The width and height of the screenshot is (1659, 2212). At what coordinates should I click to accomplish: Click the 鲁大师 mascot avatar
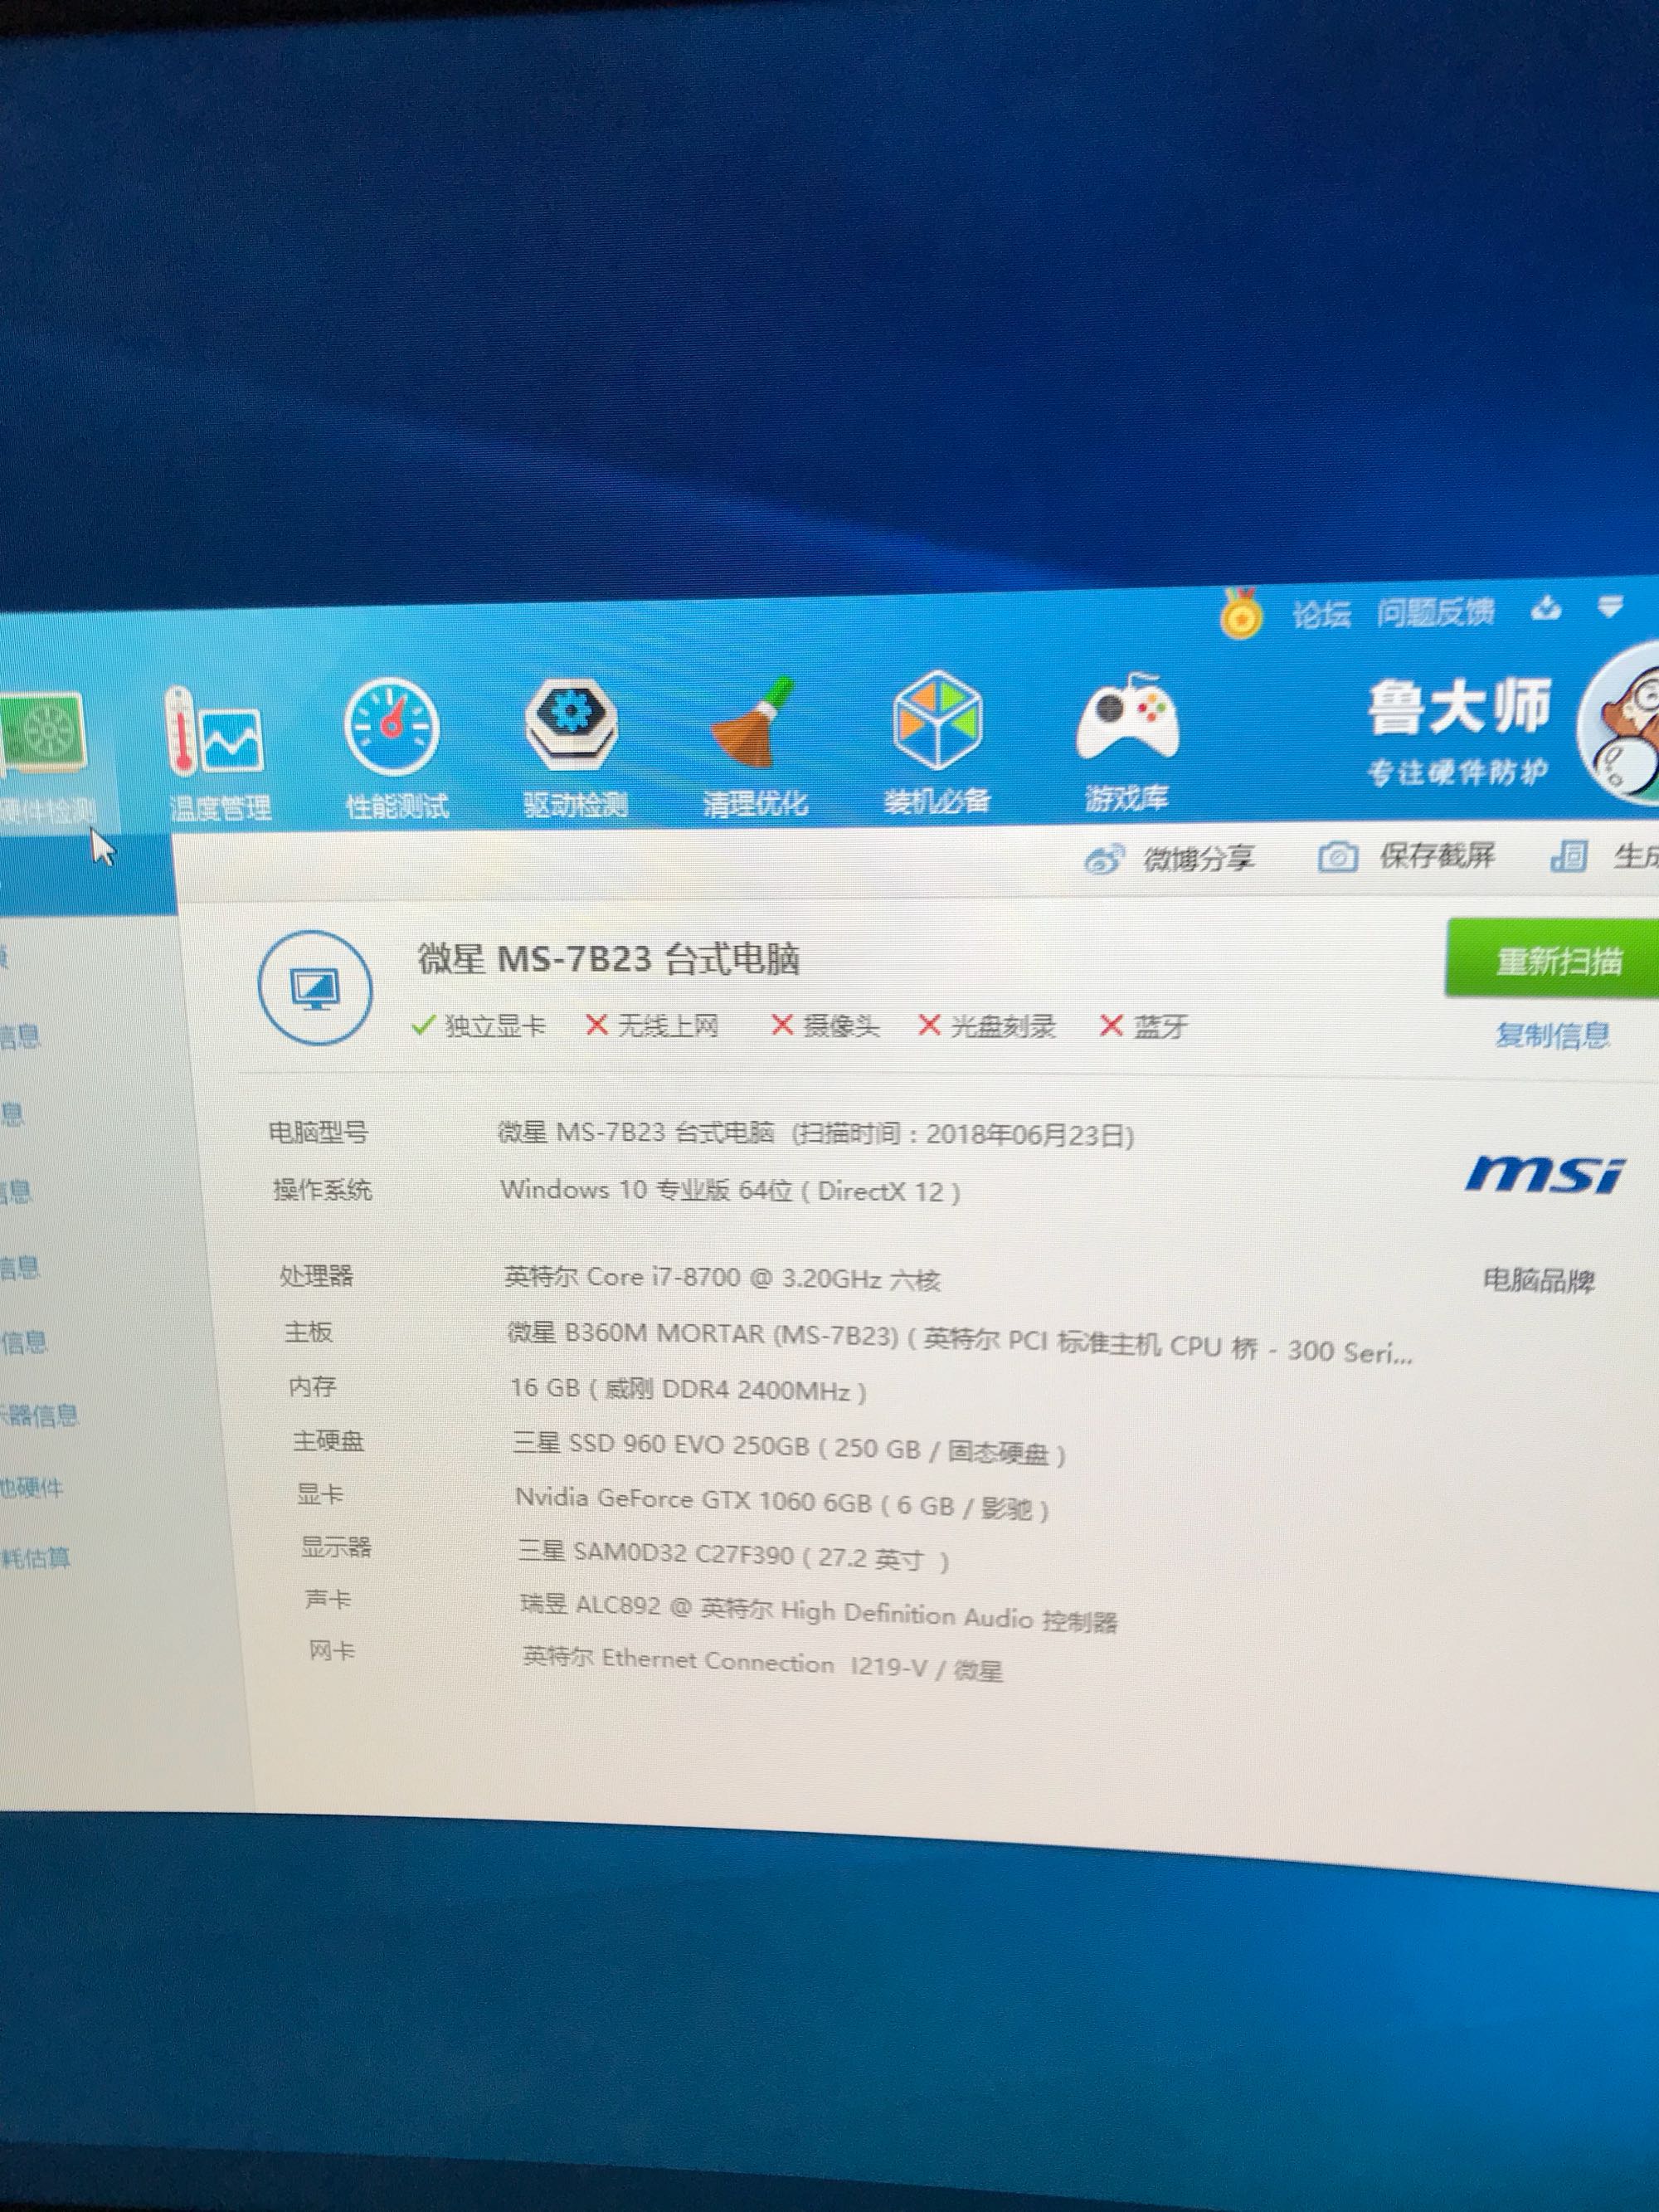pos(1622,723)
